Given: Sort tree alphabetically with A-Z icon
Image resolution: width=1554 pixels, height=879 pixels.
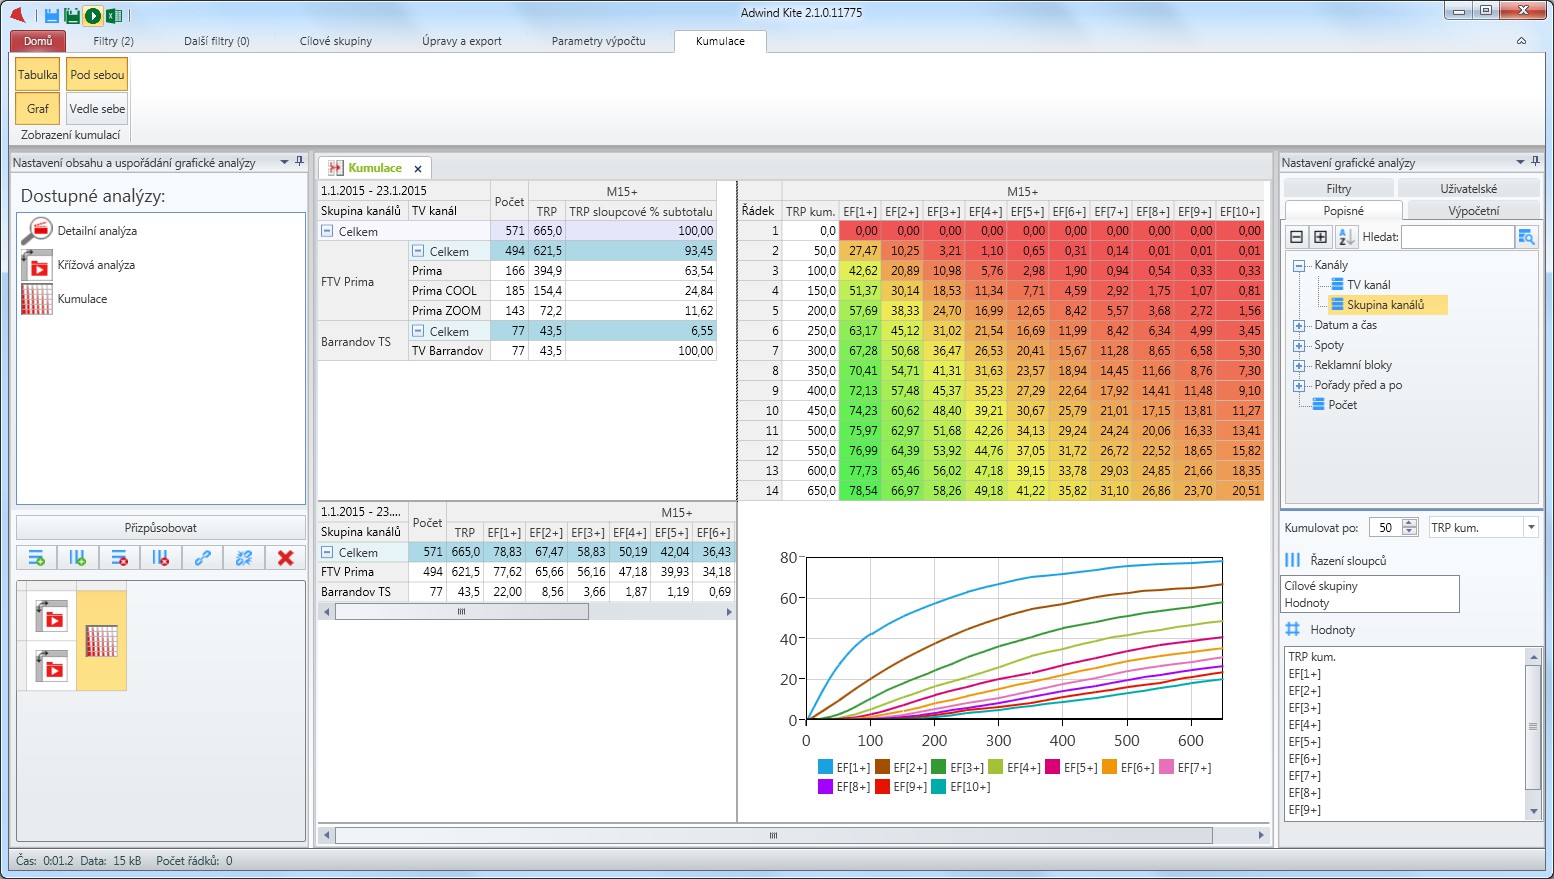Looking at the screenshot, I should [1346, 237].
